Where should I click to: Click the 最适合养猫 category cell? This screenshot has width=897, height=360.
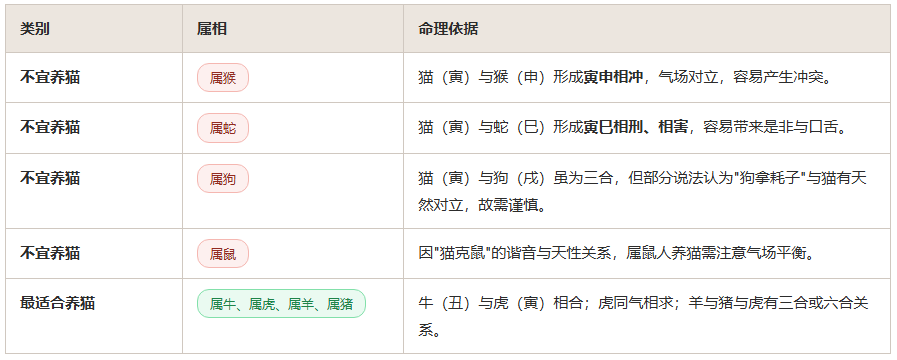57,303
